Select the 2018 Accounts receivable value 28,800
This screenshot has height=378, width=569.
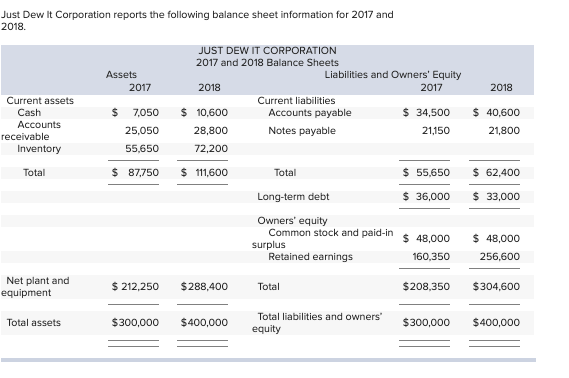pyautogui.click(x=211, y=131)
